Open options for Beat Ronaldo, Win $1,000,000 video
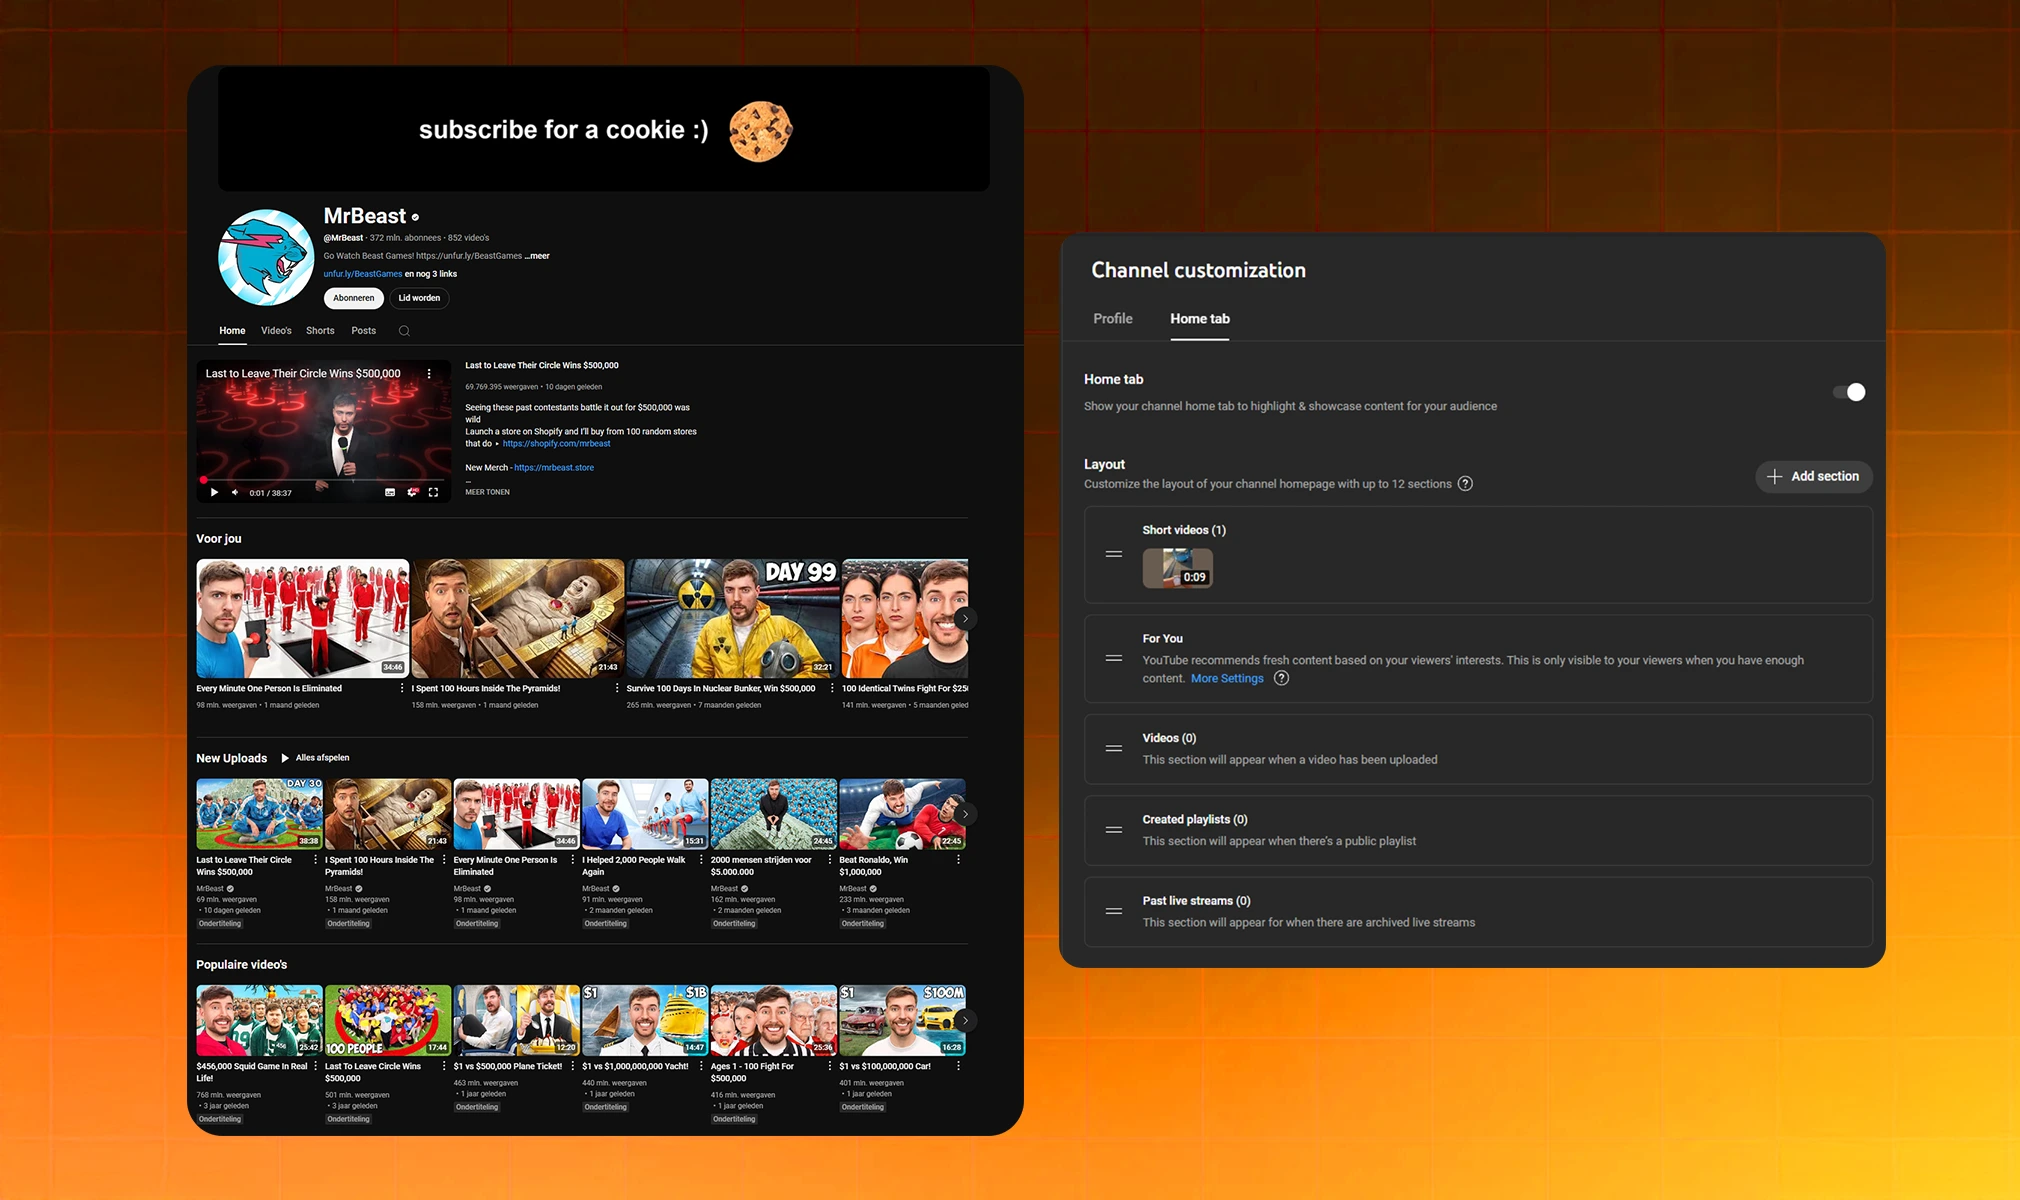 [x=958, y=860]
